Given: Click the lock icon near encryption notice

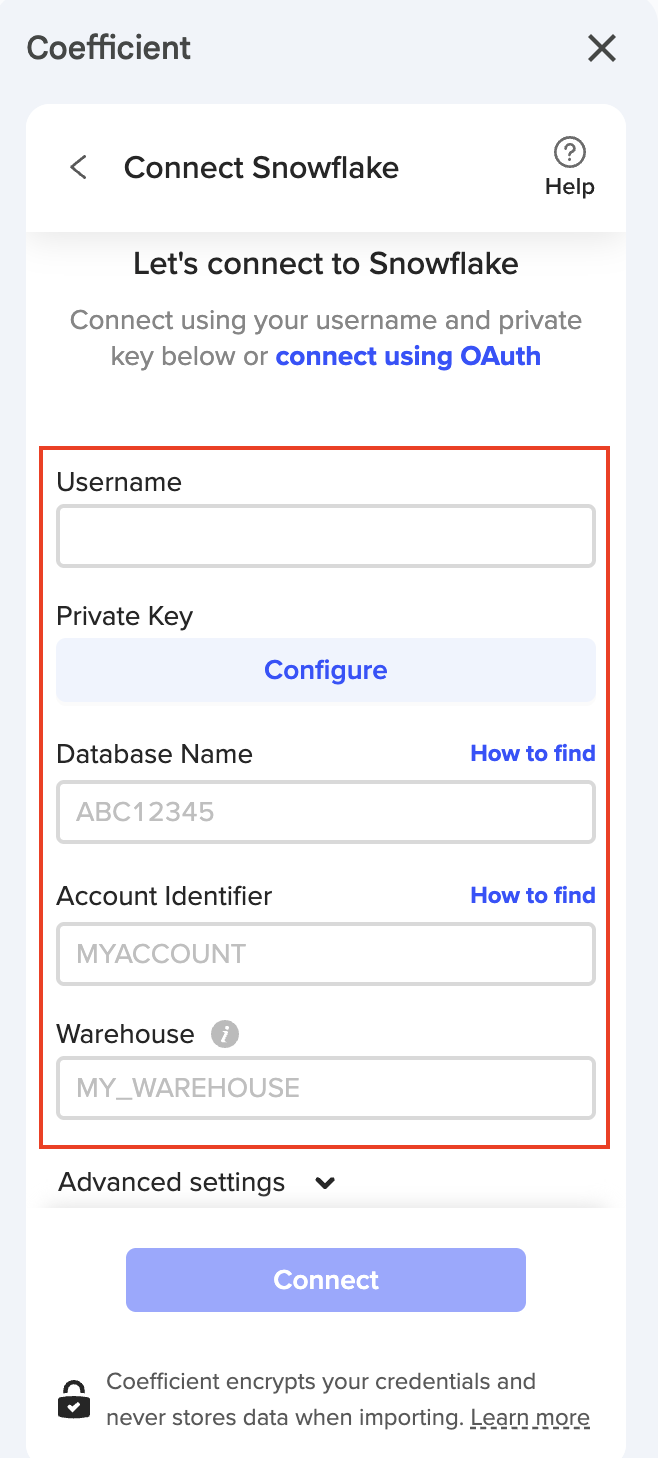Looking at the screenshot, I should point(74,1400).
